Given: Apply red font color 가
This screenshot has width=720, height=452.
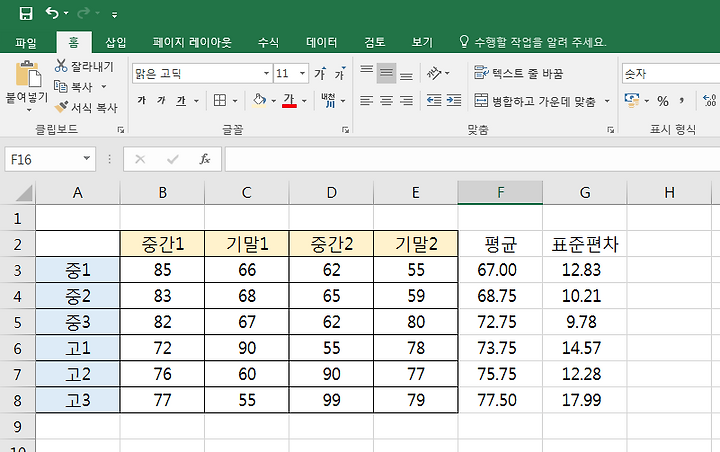Looking at the screenshot, I should click(x=289, y=100).
